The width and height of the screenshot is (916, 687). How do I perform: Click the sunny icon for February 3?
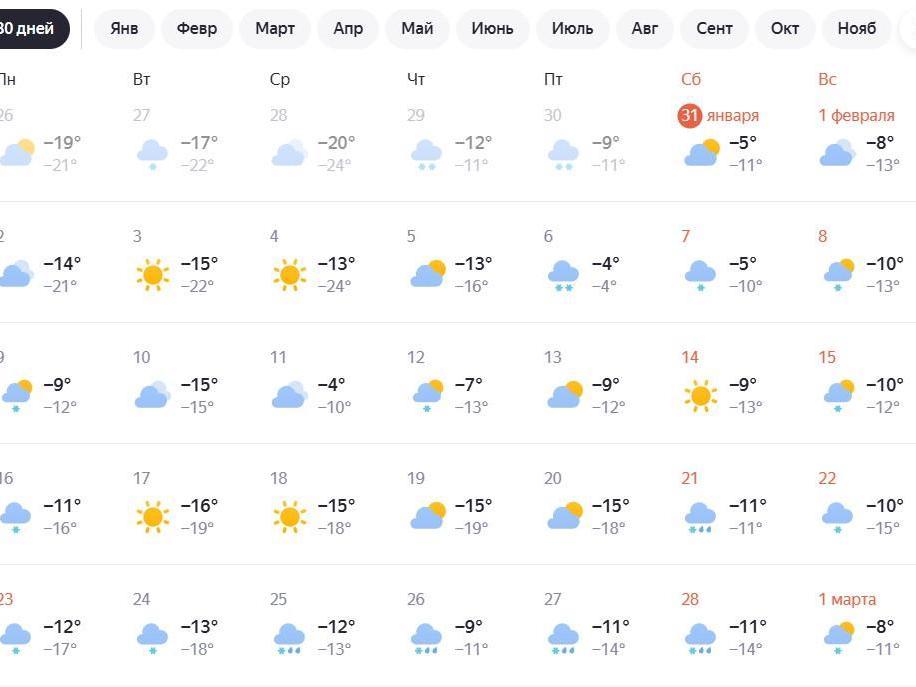[x=153, y=275]
